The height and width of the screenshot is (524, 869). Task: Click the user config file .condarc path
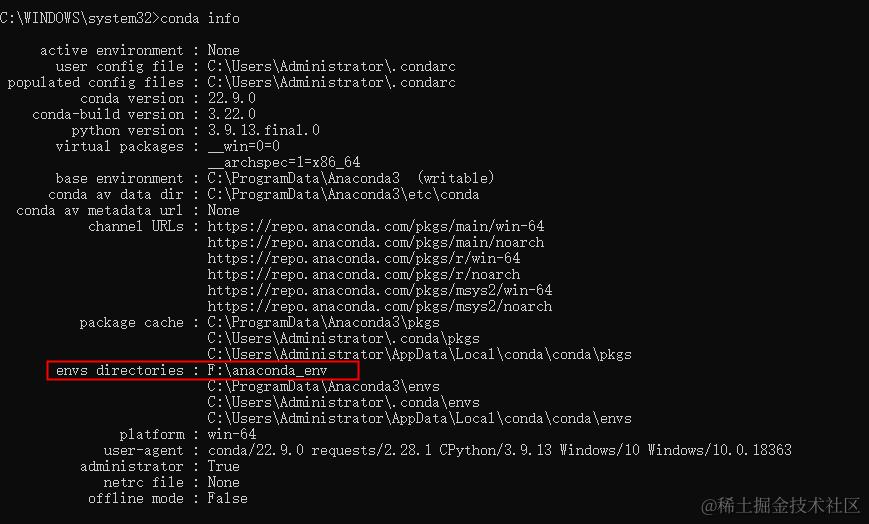coord(331,67)
